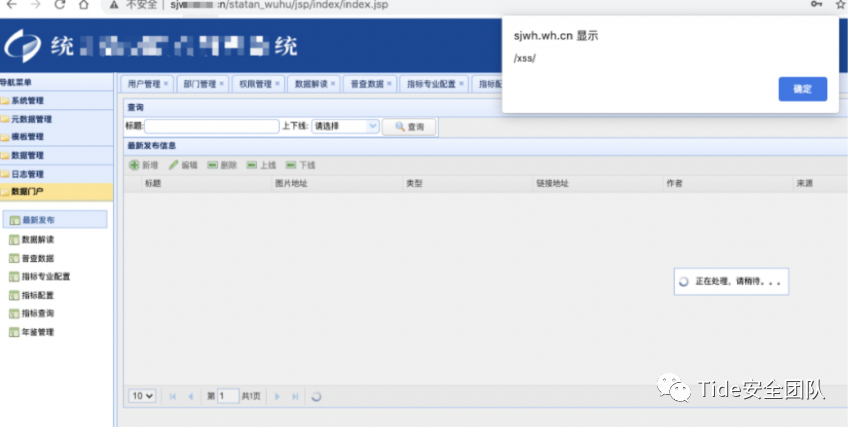The image size is (853, 427).
Task: Click the pagination refresh icon
Action: point(316,397)
